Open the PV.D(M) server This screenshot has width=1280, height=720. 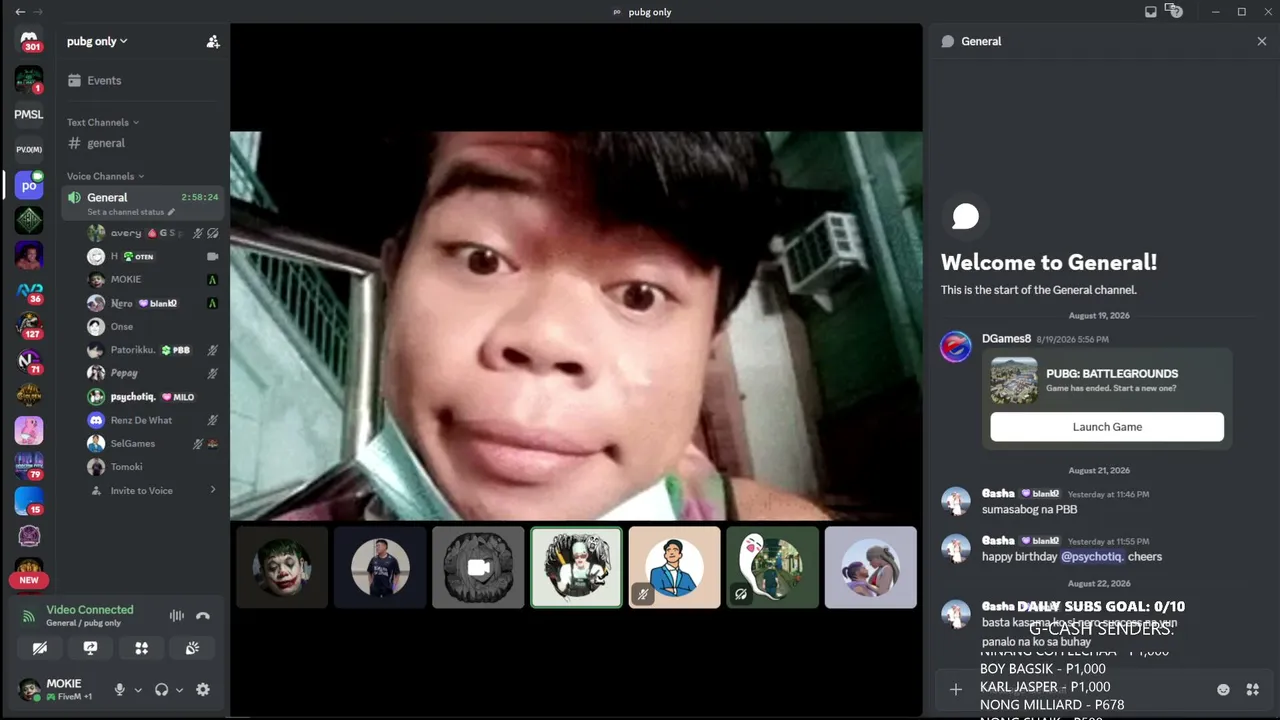tap(29, 149)
